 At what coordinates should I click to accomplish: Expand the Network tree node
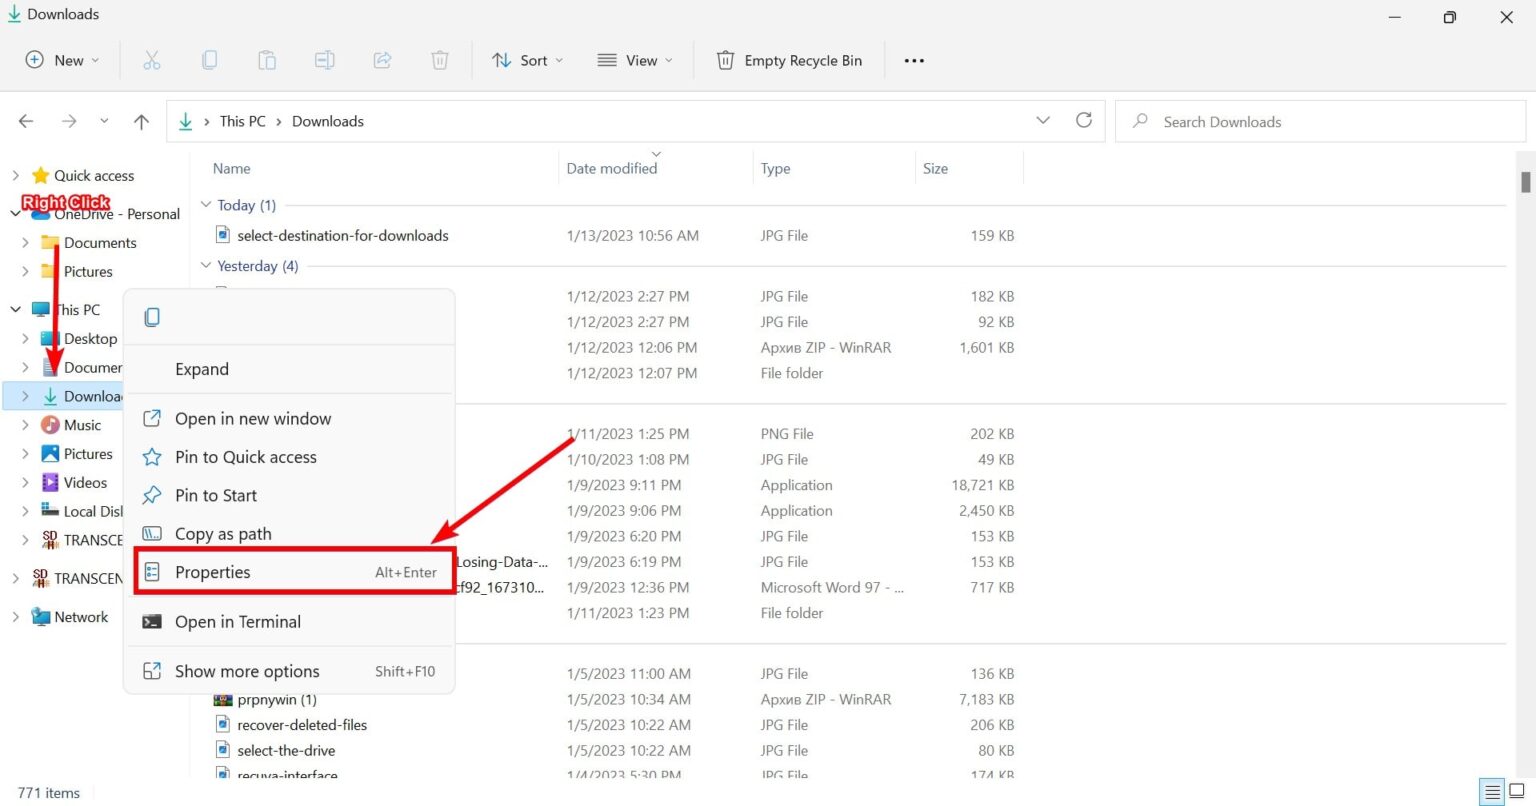(15, 616)
